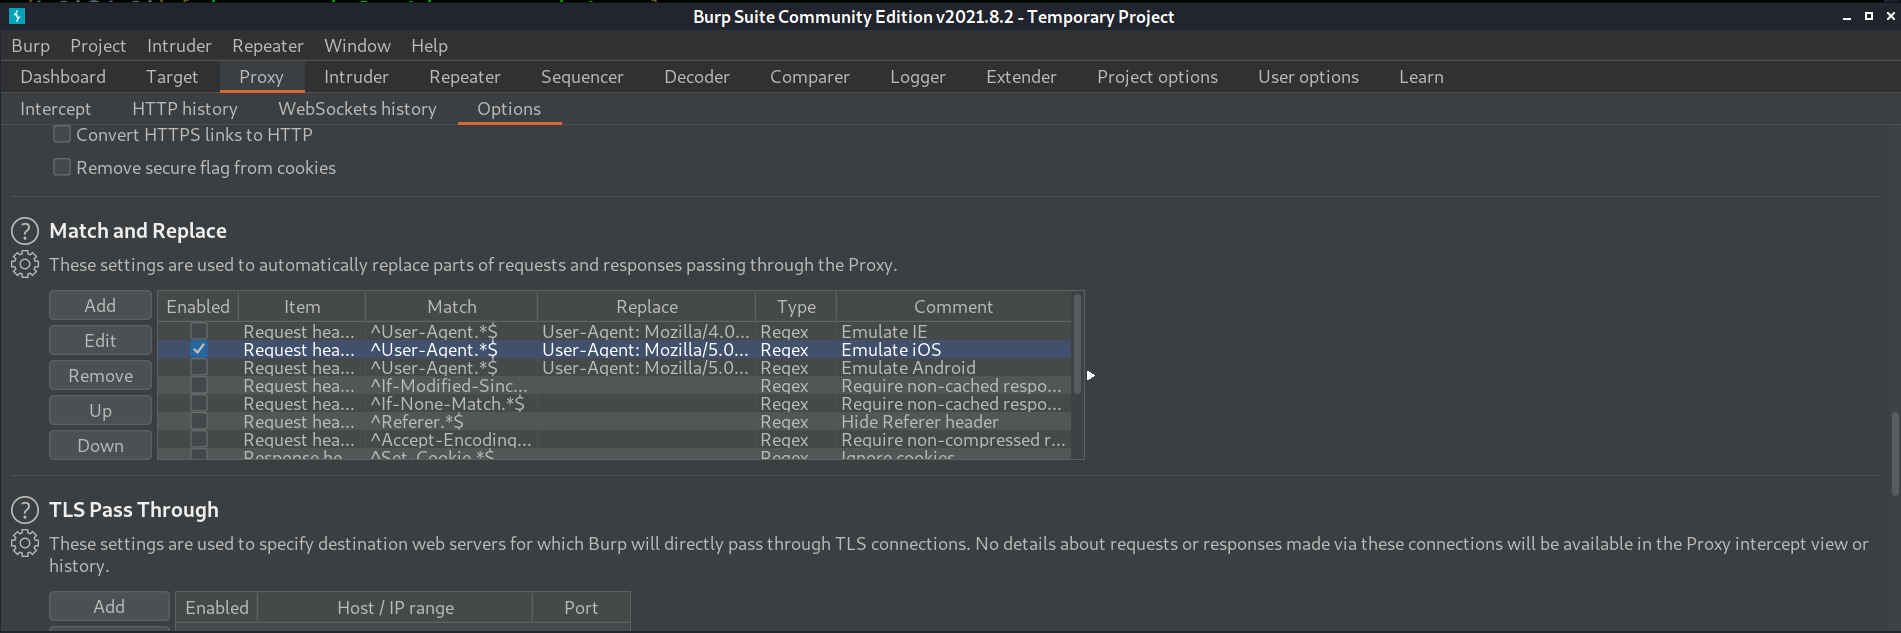Enable the Hide Referer header rule checkbox

199,421
